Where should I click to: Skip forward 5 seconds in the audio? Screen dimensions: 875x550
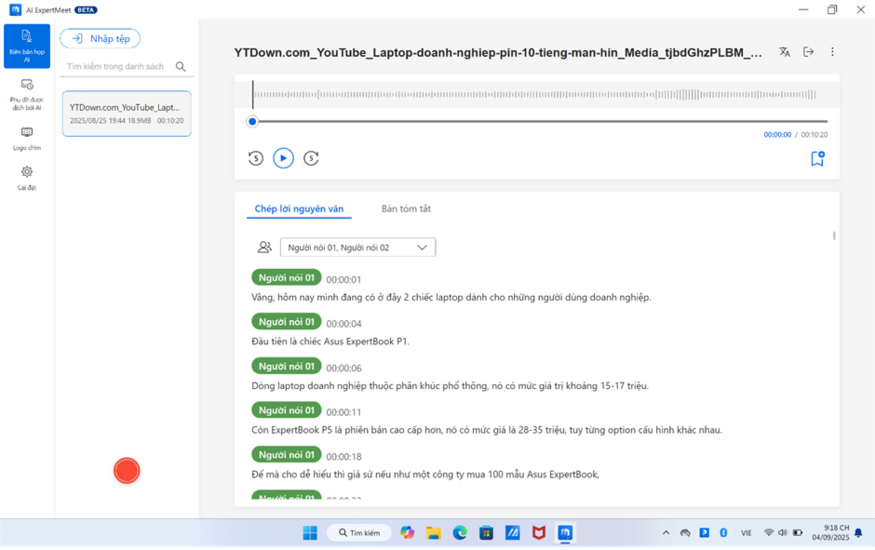pyautogui.click(x=311, y=158)
